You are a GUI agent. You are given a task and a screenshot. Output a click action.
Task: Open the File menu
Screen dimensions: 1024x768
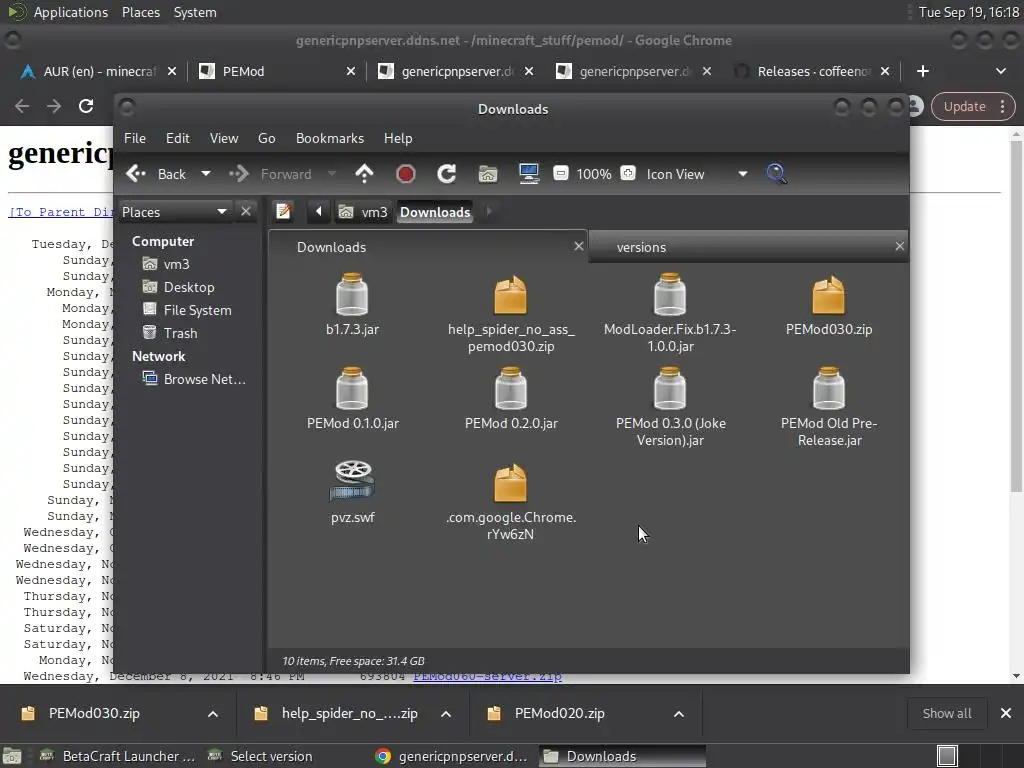[x=135, y=138]
